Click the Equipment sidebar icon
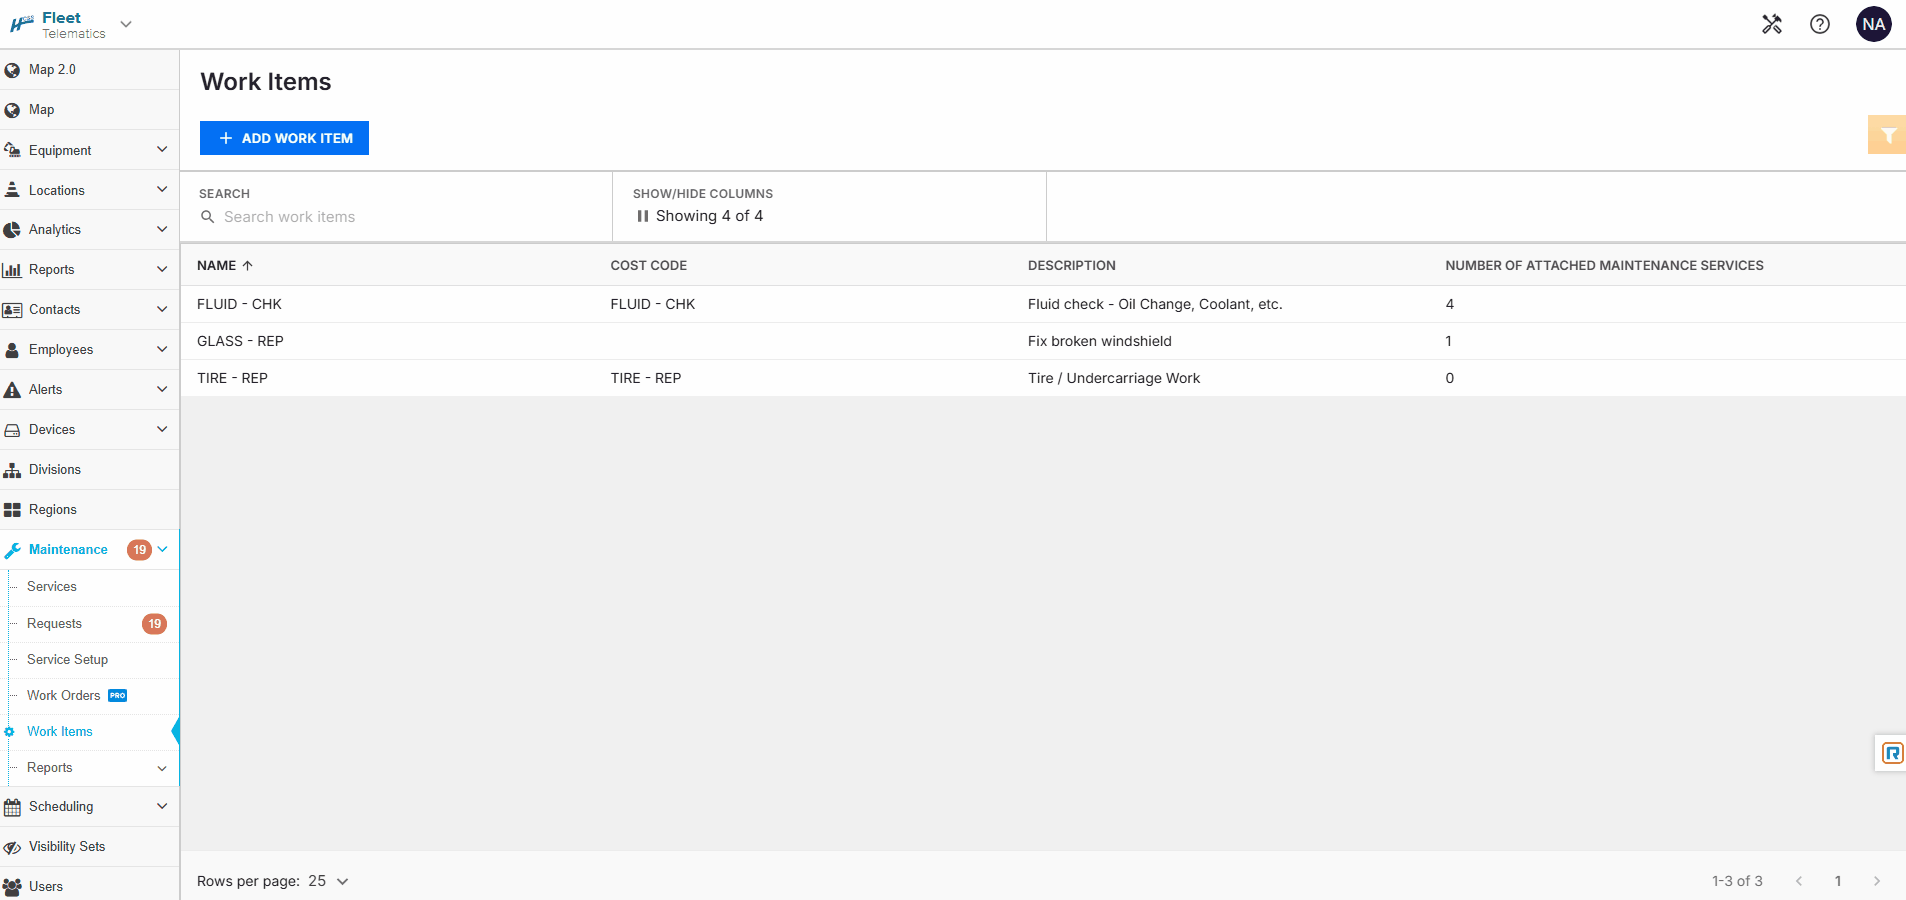1906x900 pixels. 12,150
